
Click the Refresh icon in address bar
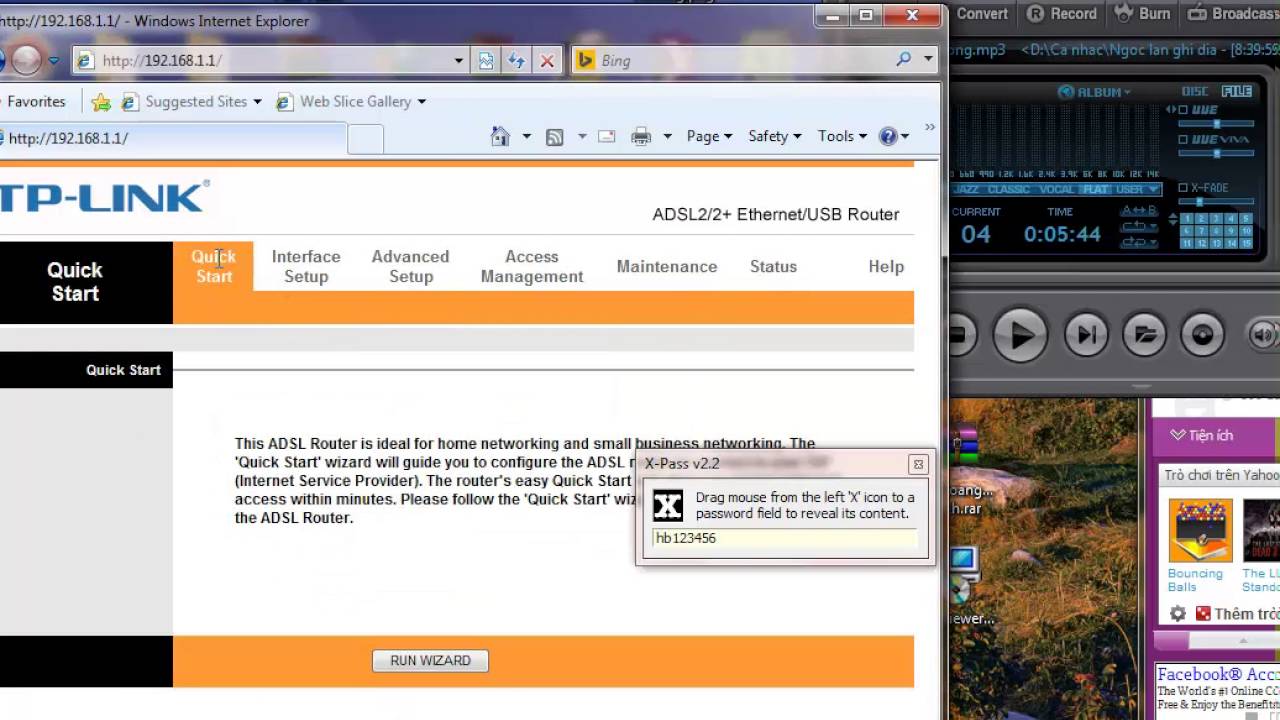point(516,60)
